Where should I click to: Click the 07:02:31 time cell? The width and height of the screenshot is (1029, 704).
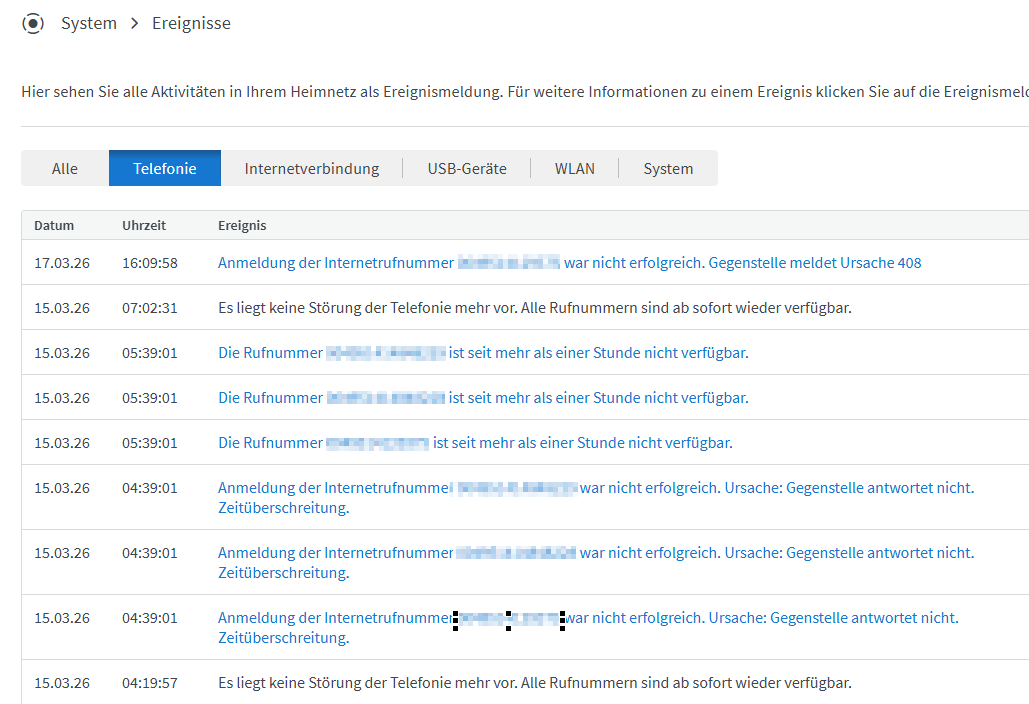point(150,308)
